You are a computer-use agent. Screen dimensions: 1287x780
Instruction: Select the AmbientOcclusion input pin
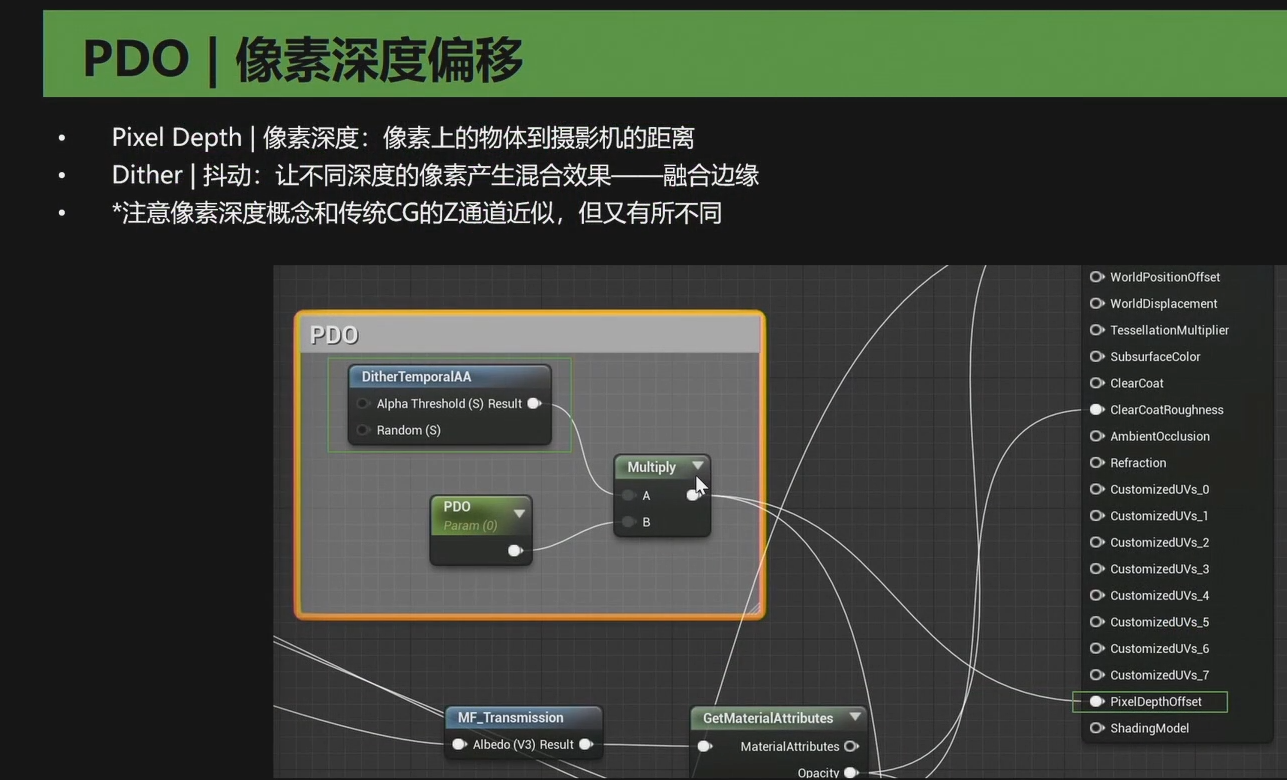click(1097, 436)
